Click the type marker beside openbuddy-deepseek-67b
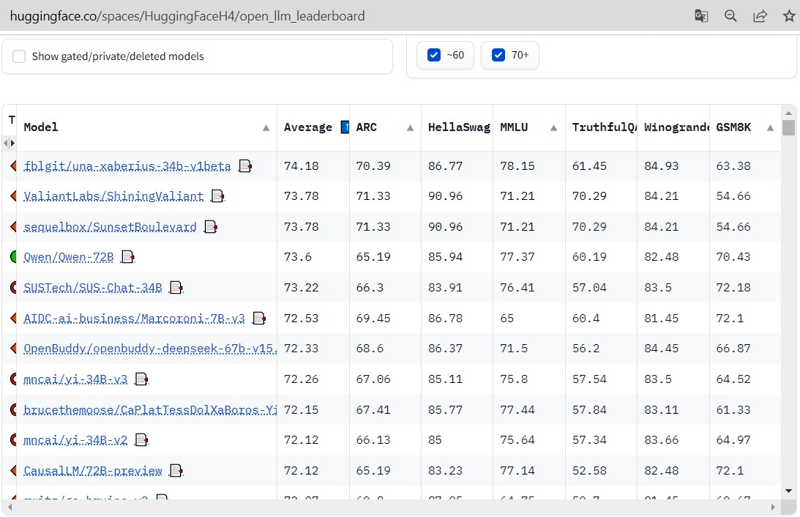 (13, 349)
